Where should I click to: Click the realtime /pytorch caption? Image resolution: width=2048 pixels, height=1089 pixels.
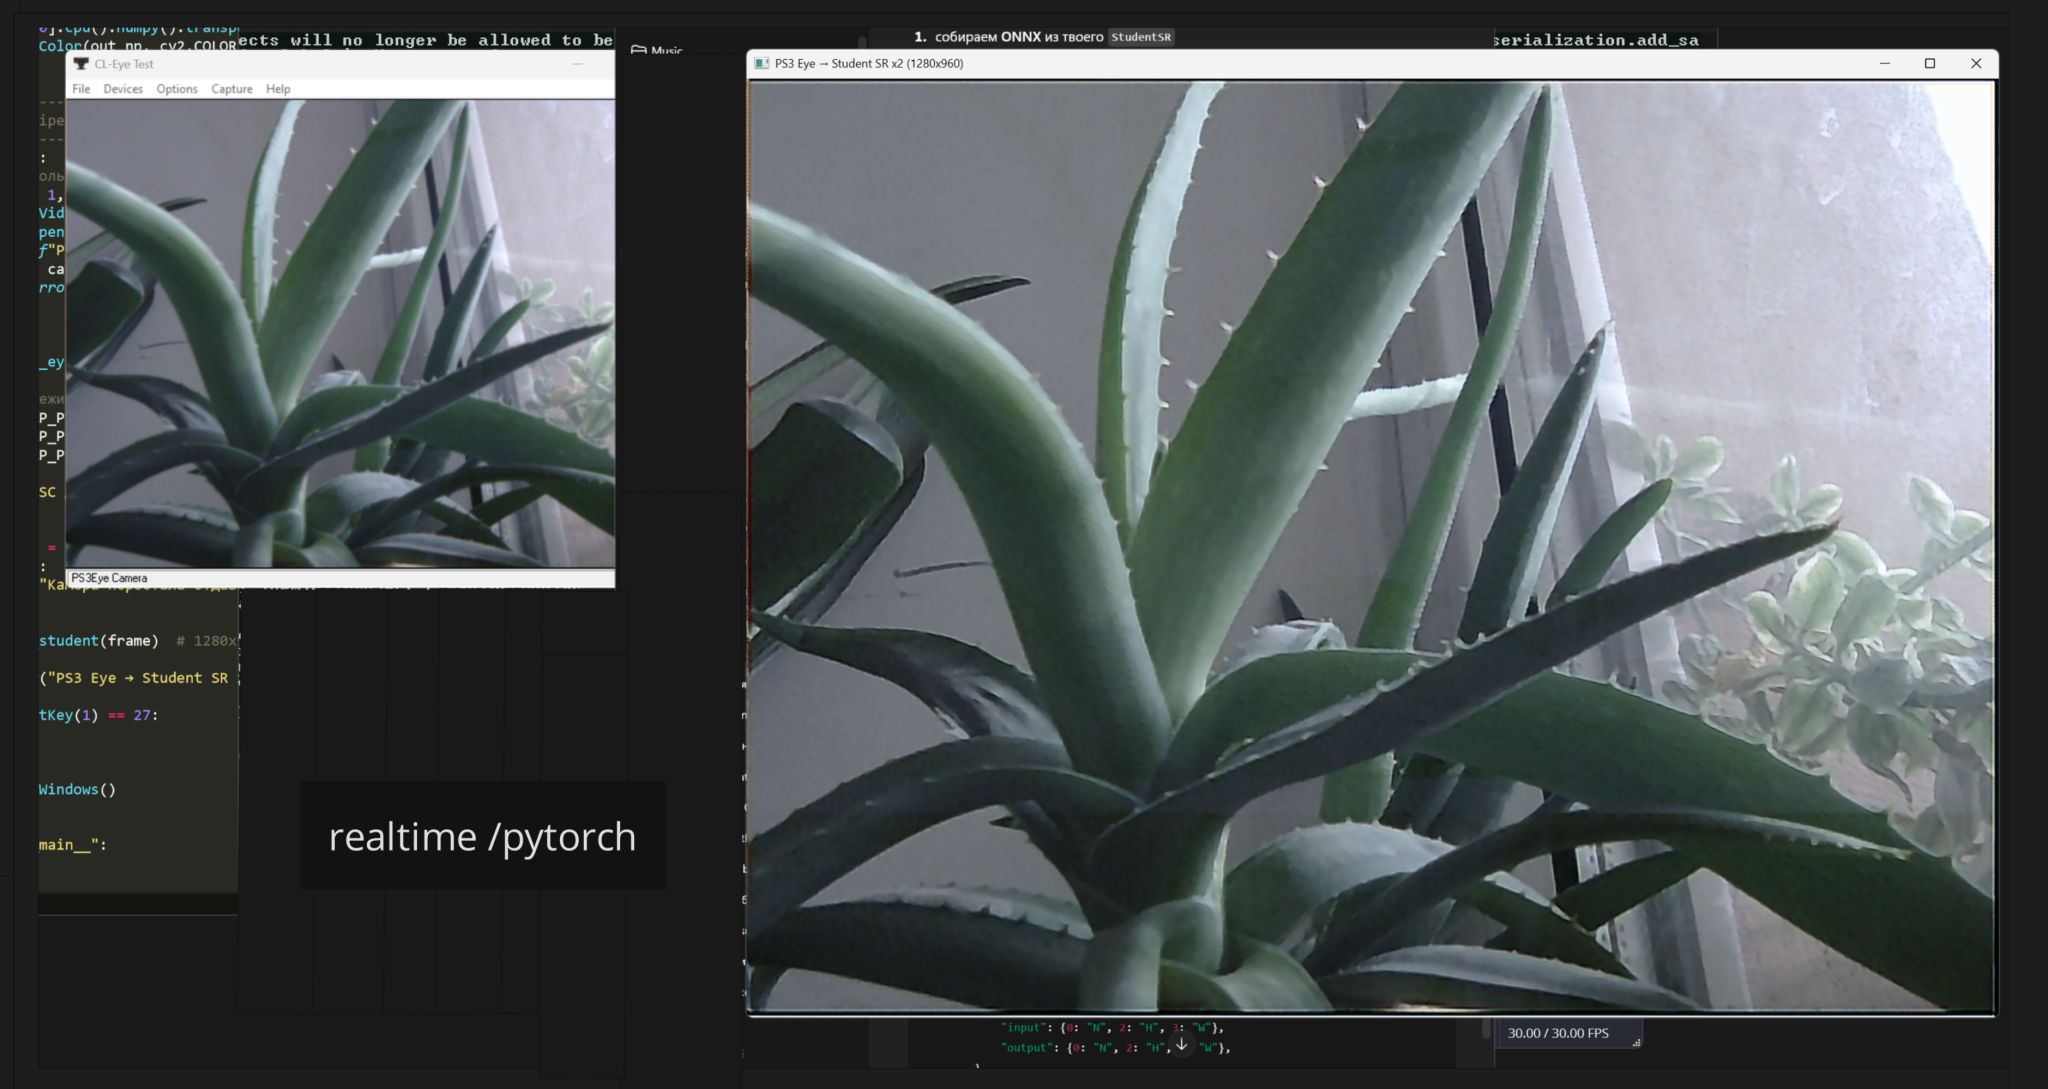[482, 837]
